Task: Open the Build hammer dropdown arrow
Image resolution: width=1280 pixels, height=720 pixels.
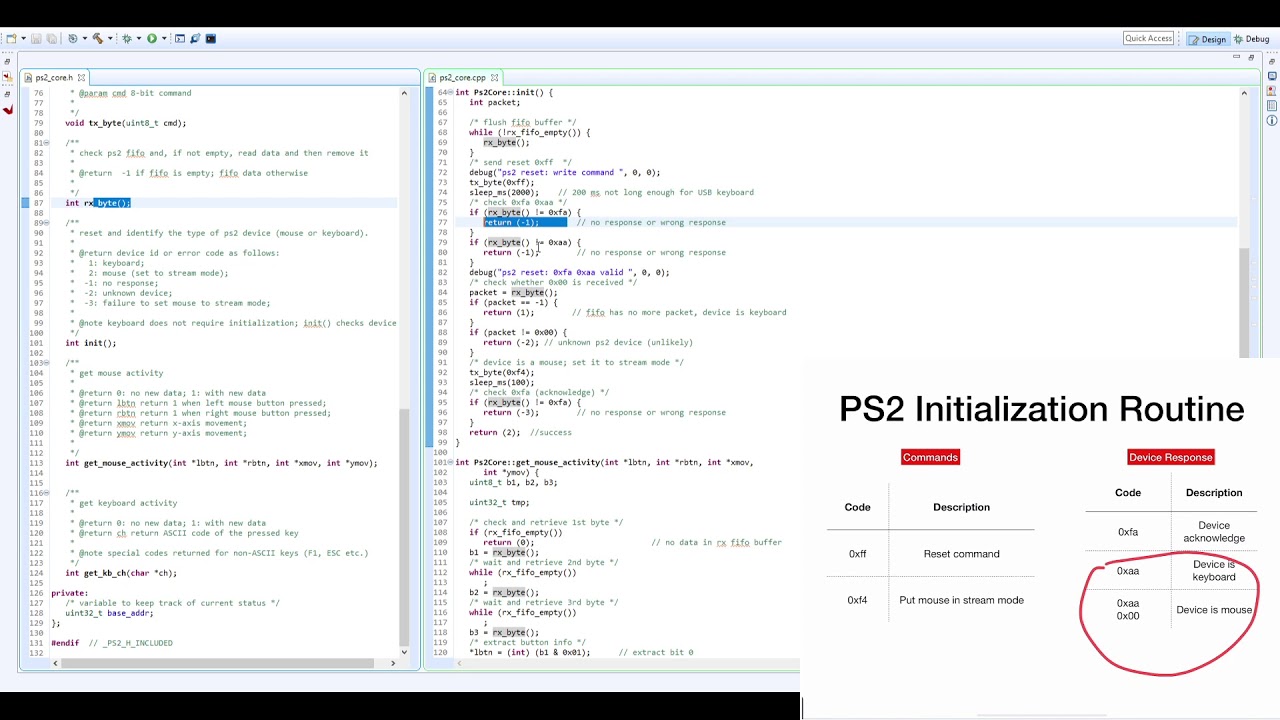Action: 110,39
